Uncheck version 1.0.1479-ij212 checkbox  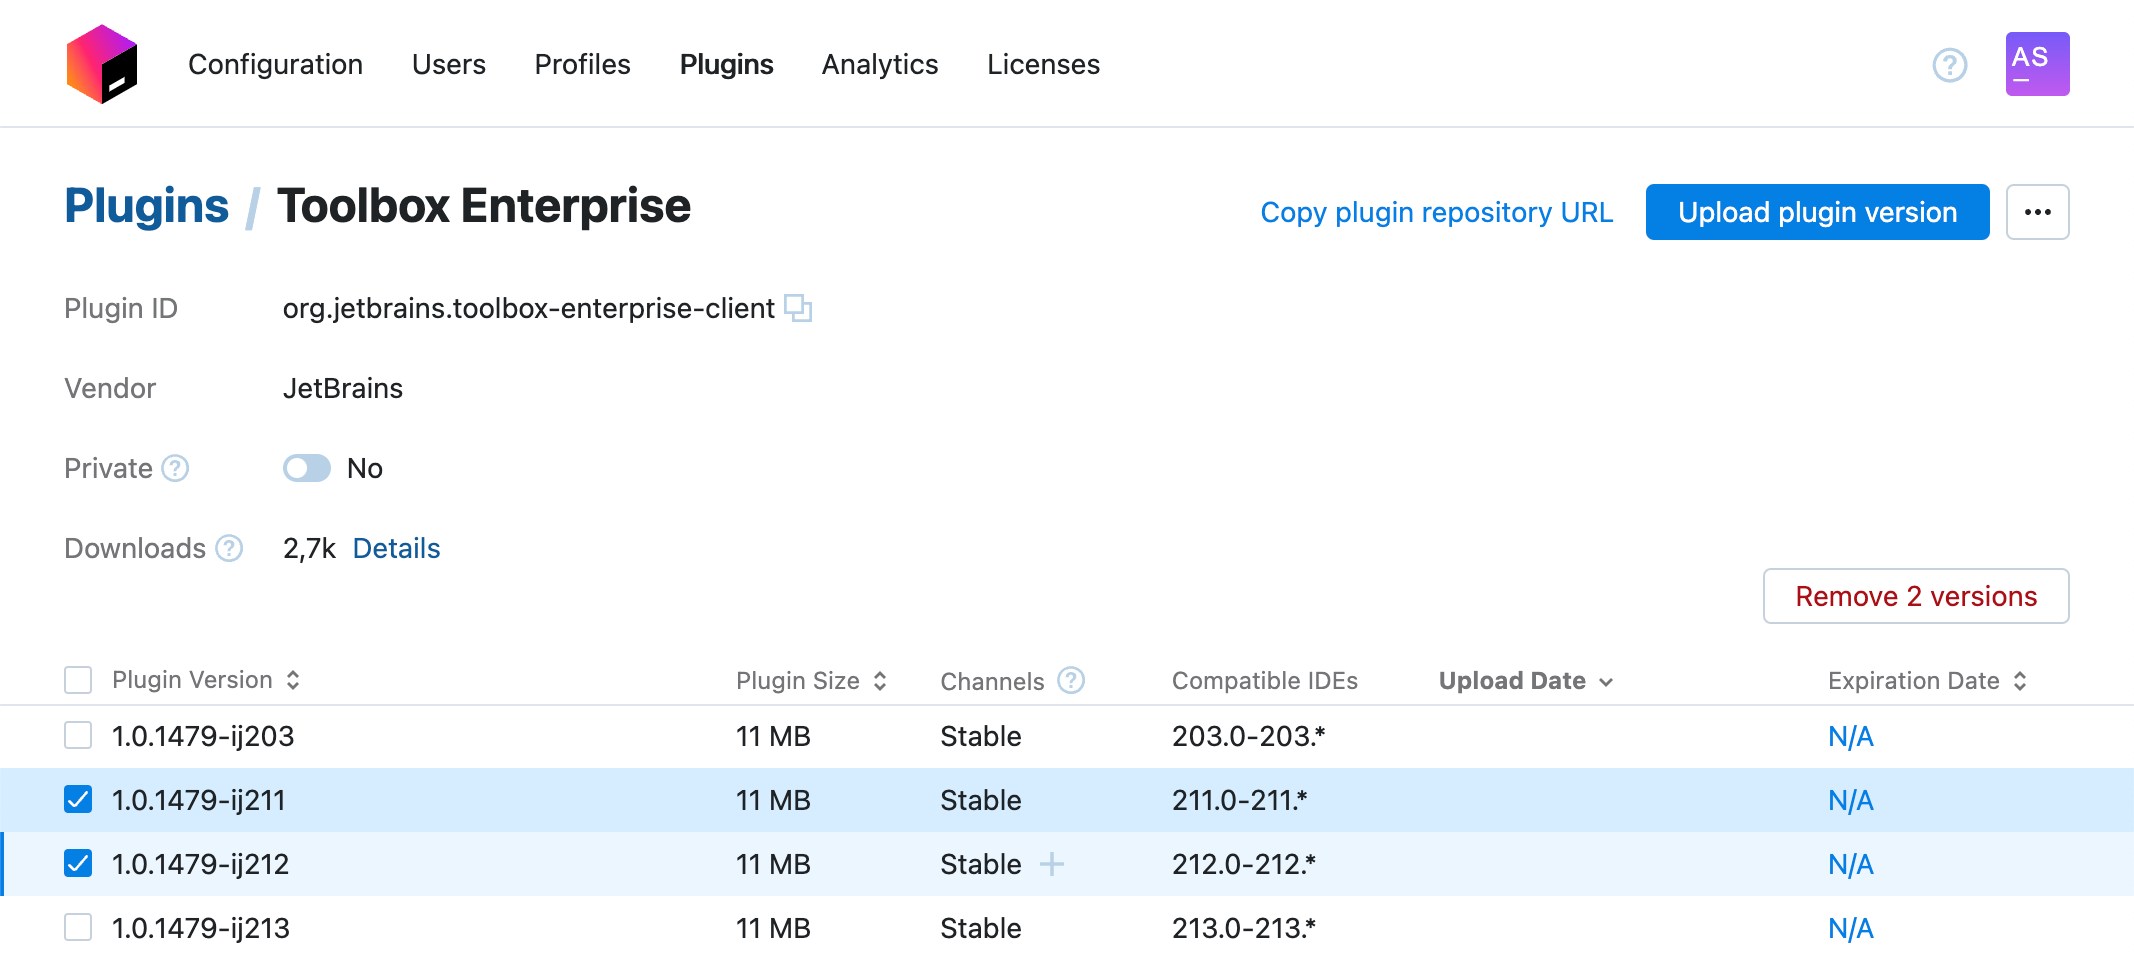[x=78, y=864]
